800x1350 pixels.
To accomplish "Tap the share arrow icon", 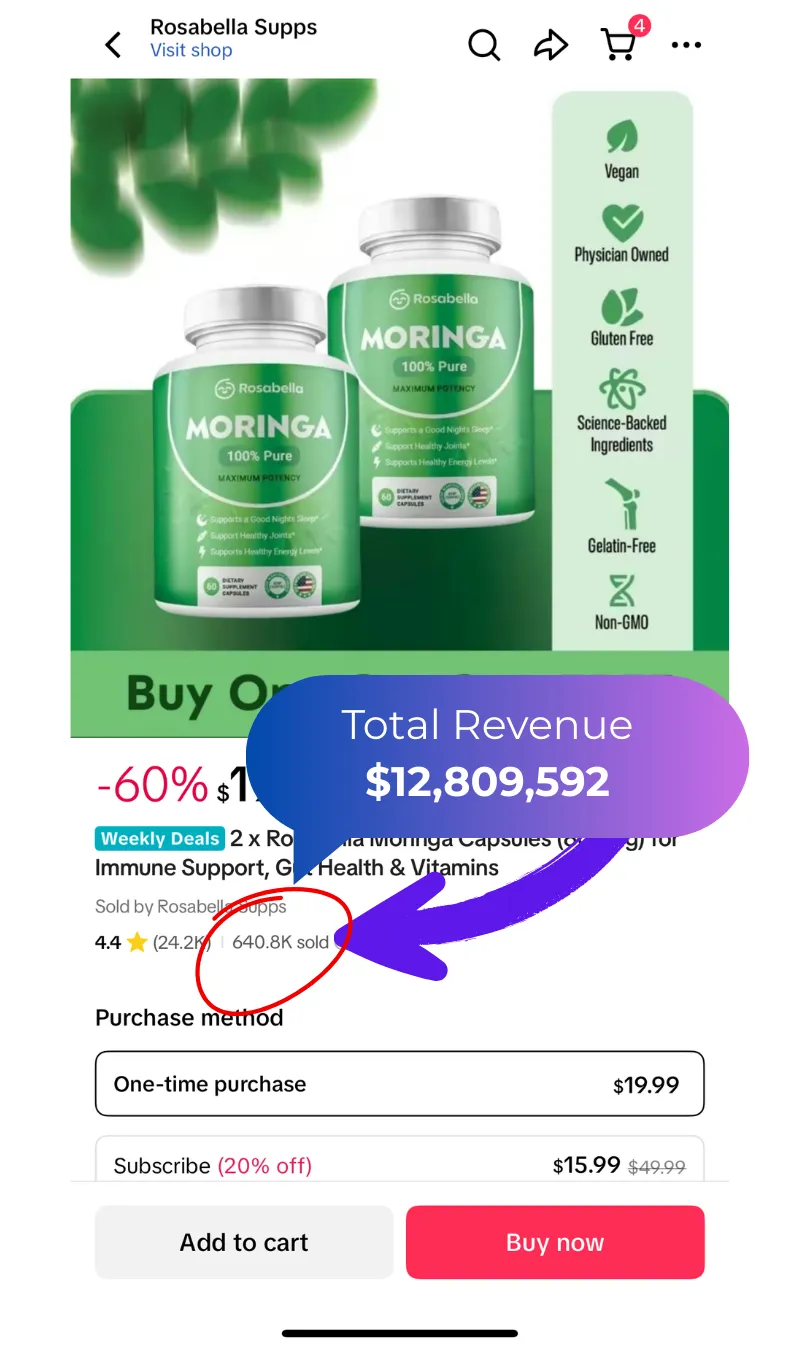I will (550, 45).
